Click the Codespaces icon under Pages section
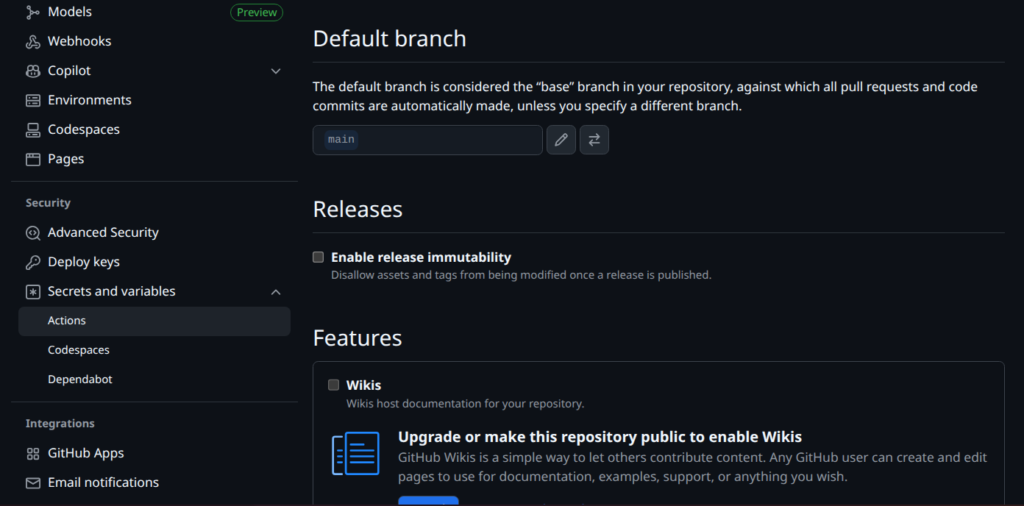 click(33, 130)
